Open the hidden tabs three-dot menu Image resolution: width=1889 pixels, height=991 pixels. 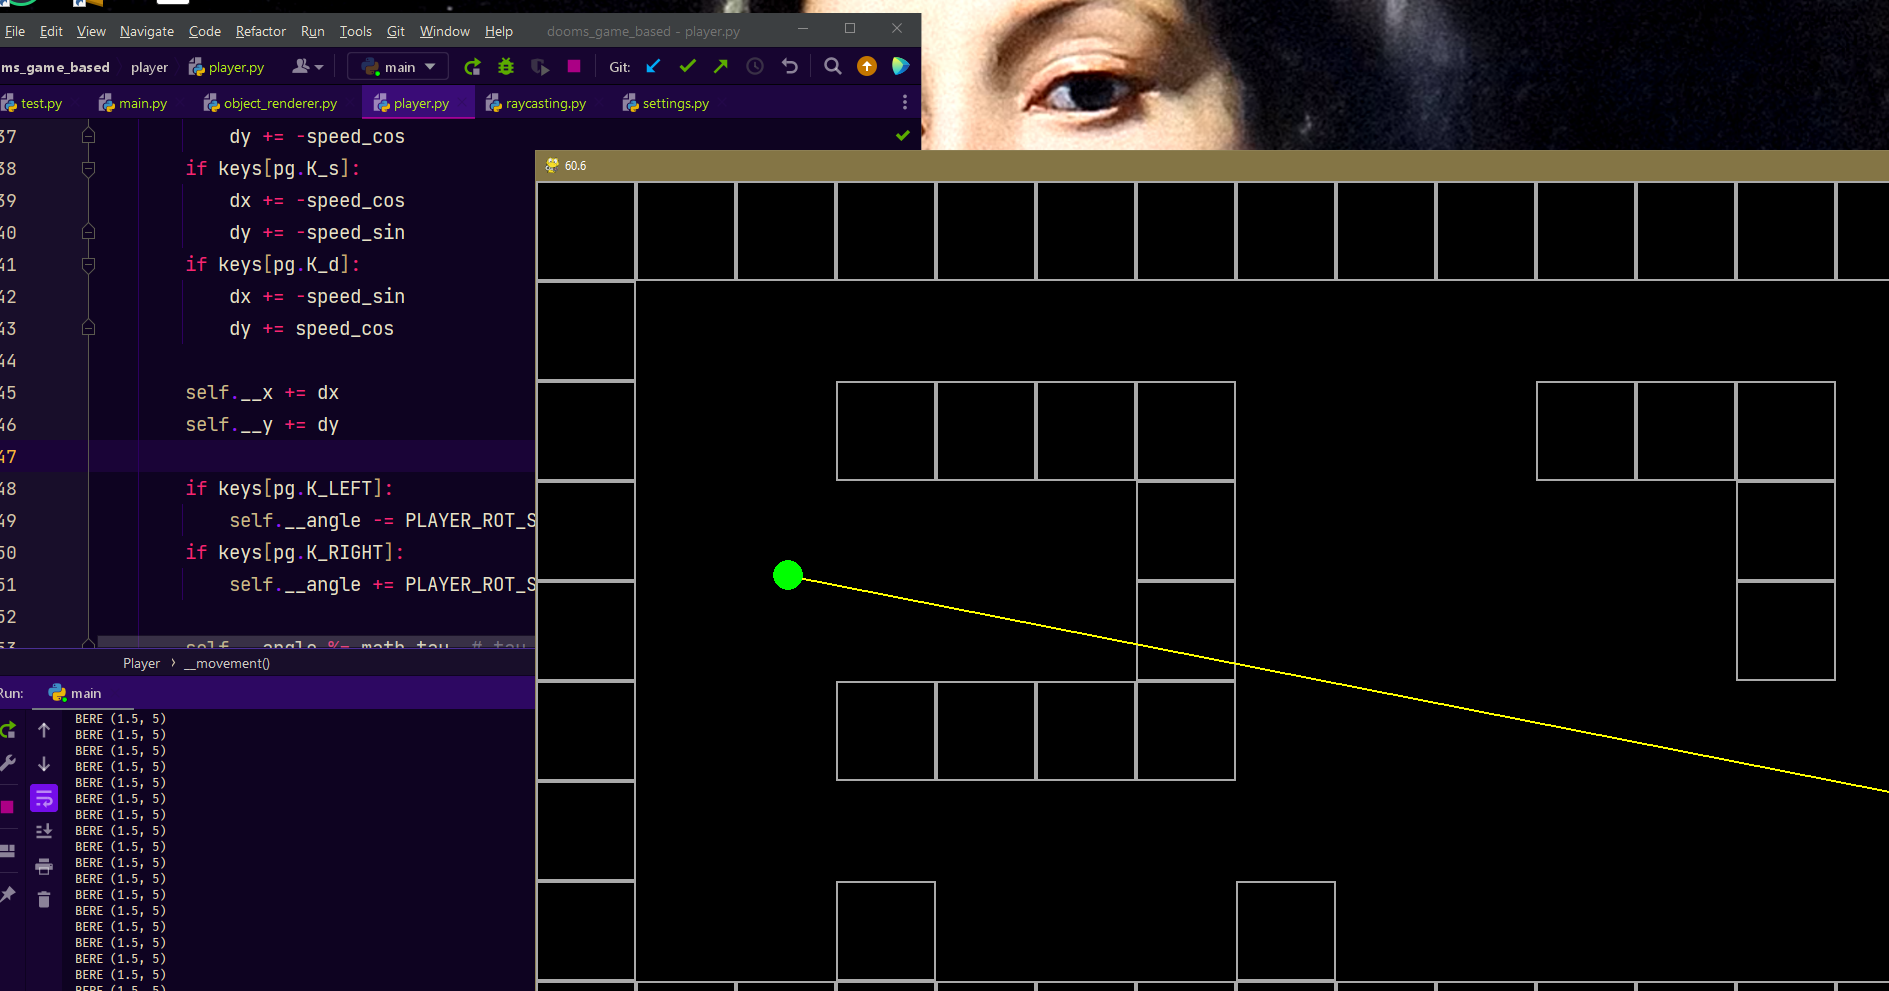(905, 102)
